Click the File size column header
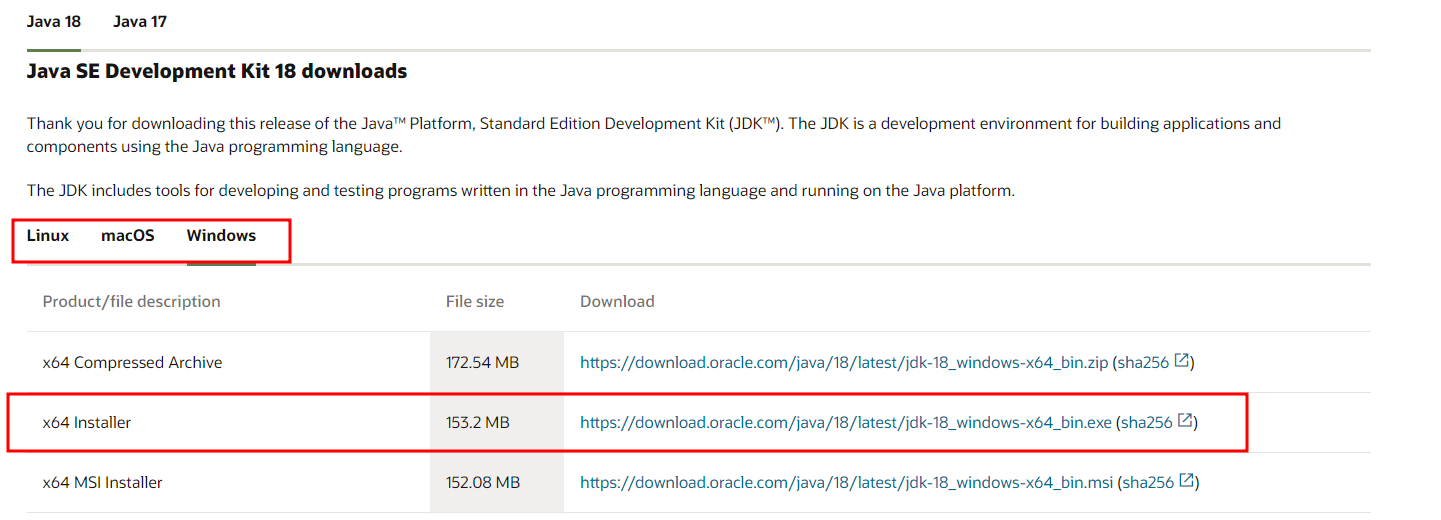 coord(475,301)
